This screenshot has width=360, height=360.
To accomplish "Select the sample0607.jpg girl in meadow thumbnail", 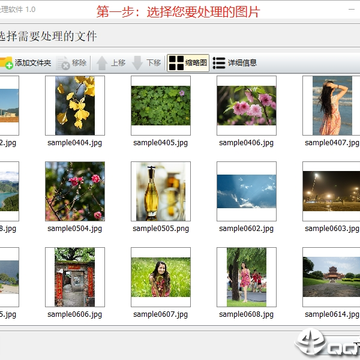I will (x=161, y=277).
